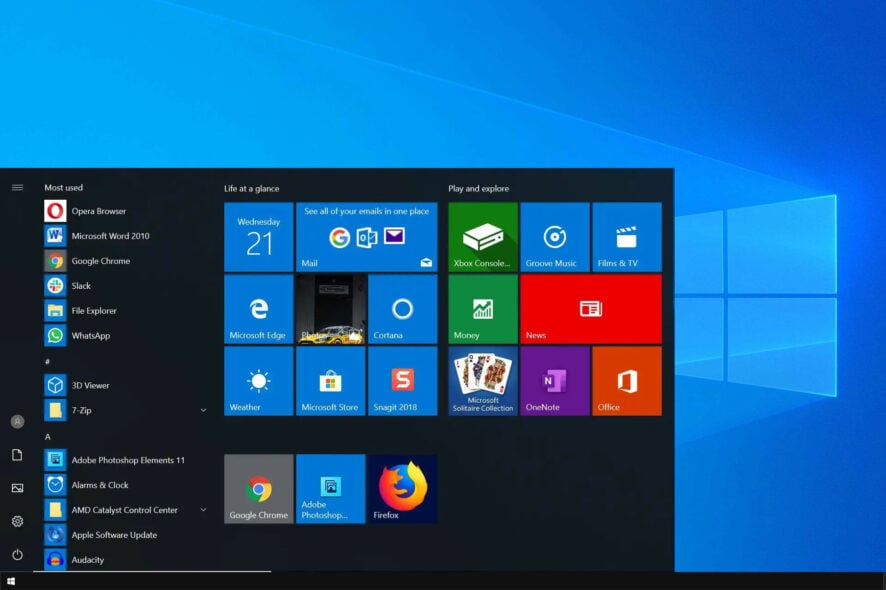Open the Snagit 2018 tile
Image resolution: width=886 pixels, height=590 pixels.
(x=402, y=381)
